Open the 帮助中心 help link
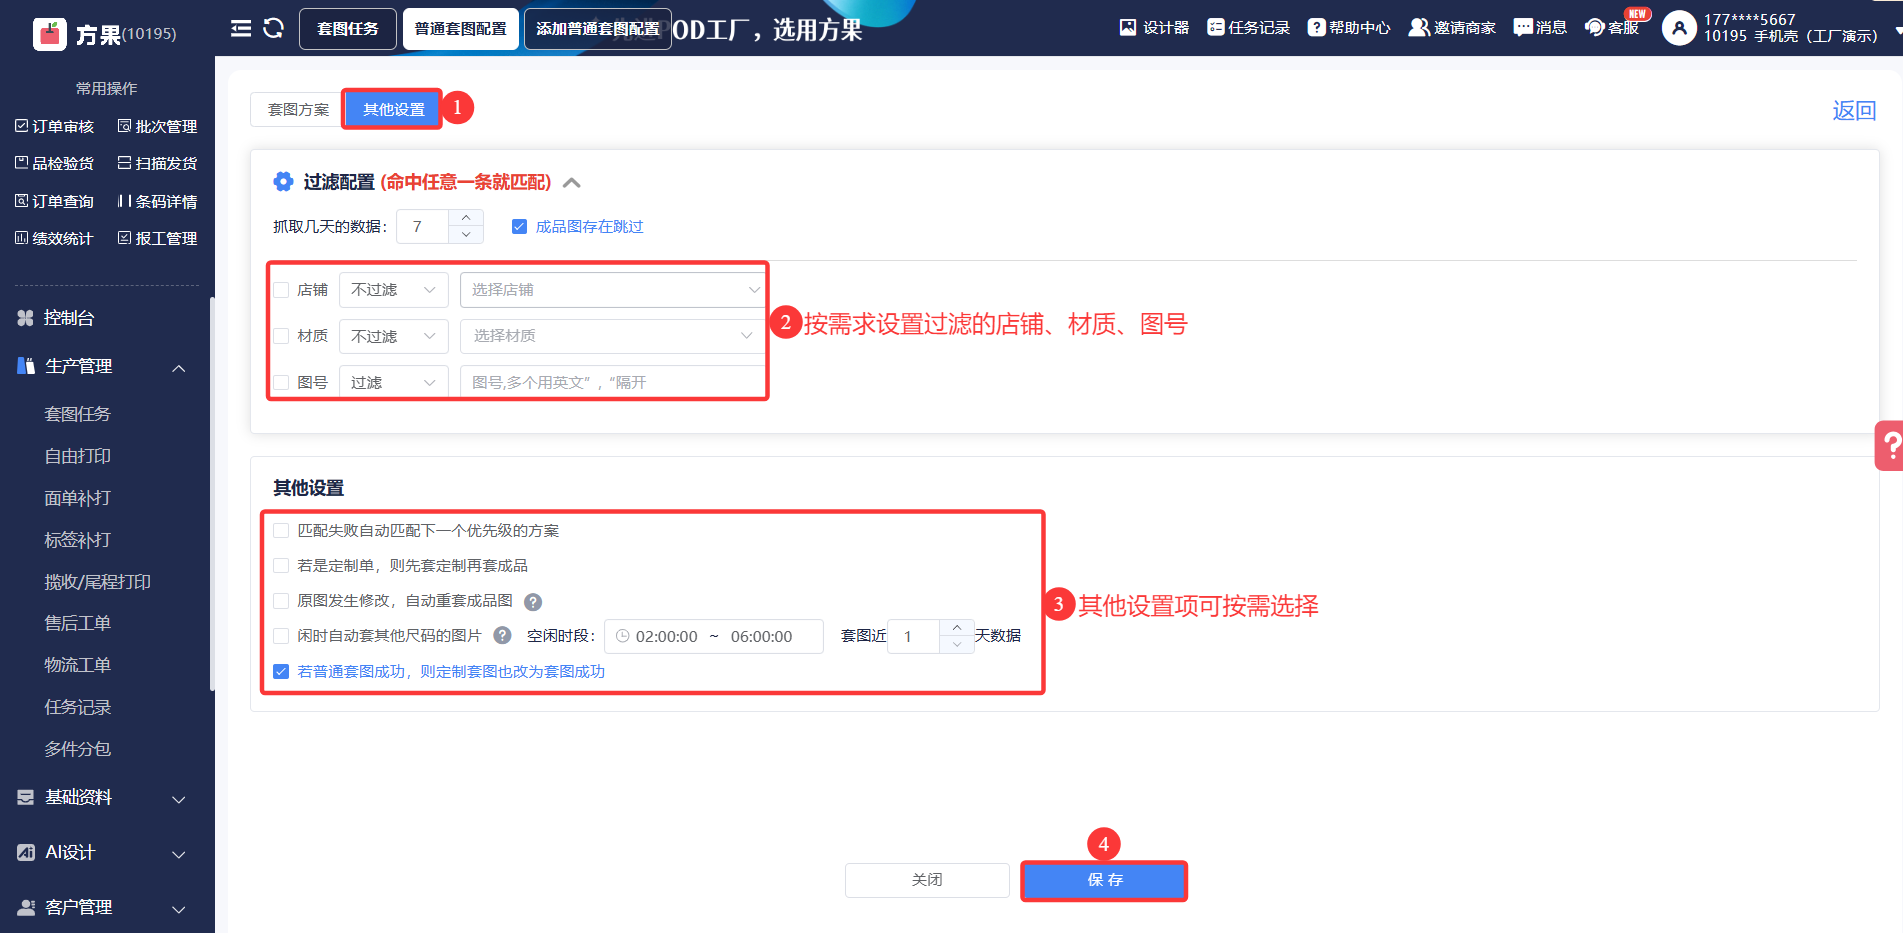This screenshot has width=1903, height=933. 1349,27
